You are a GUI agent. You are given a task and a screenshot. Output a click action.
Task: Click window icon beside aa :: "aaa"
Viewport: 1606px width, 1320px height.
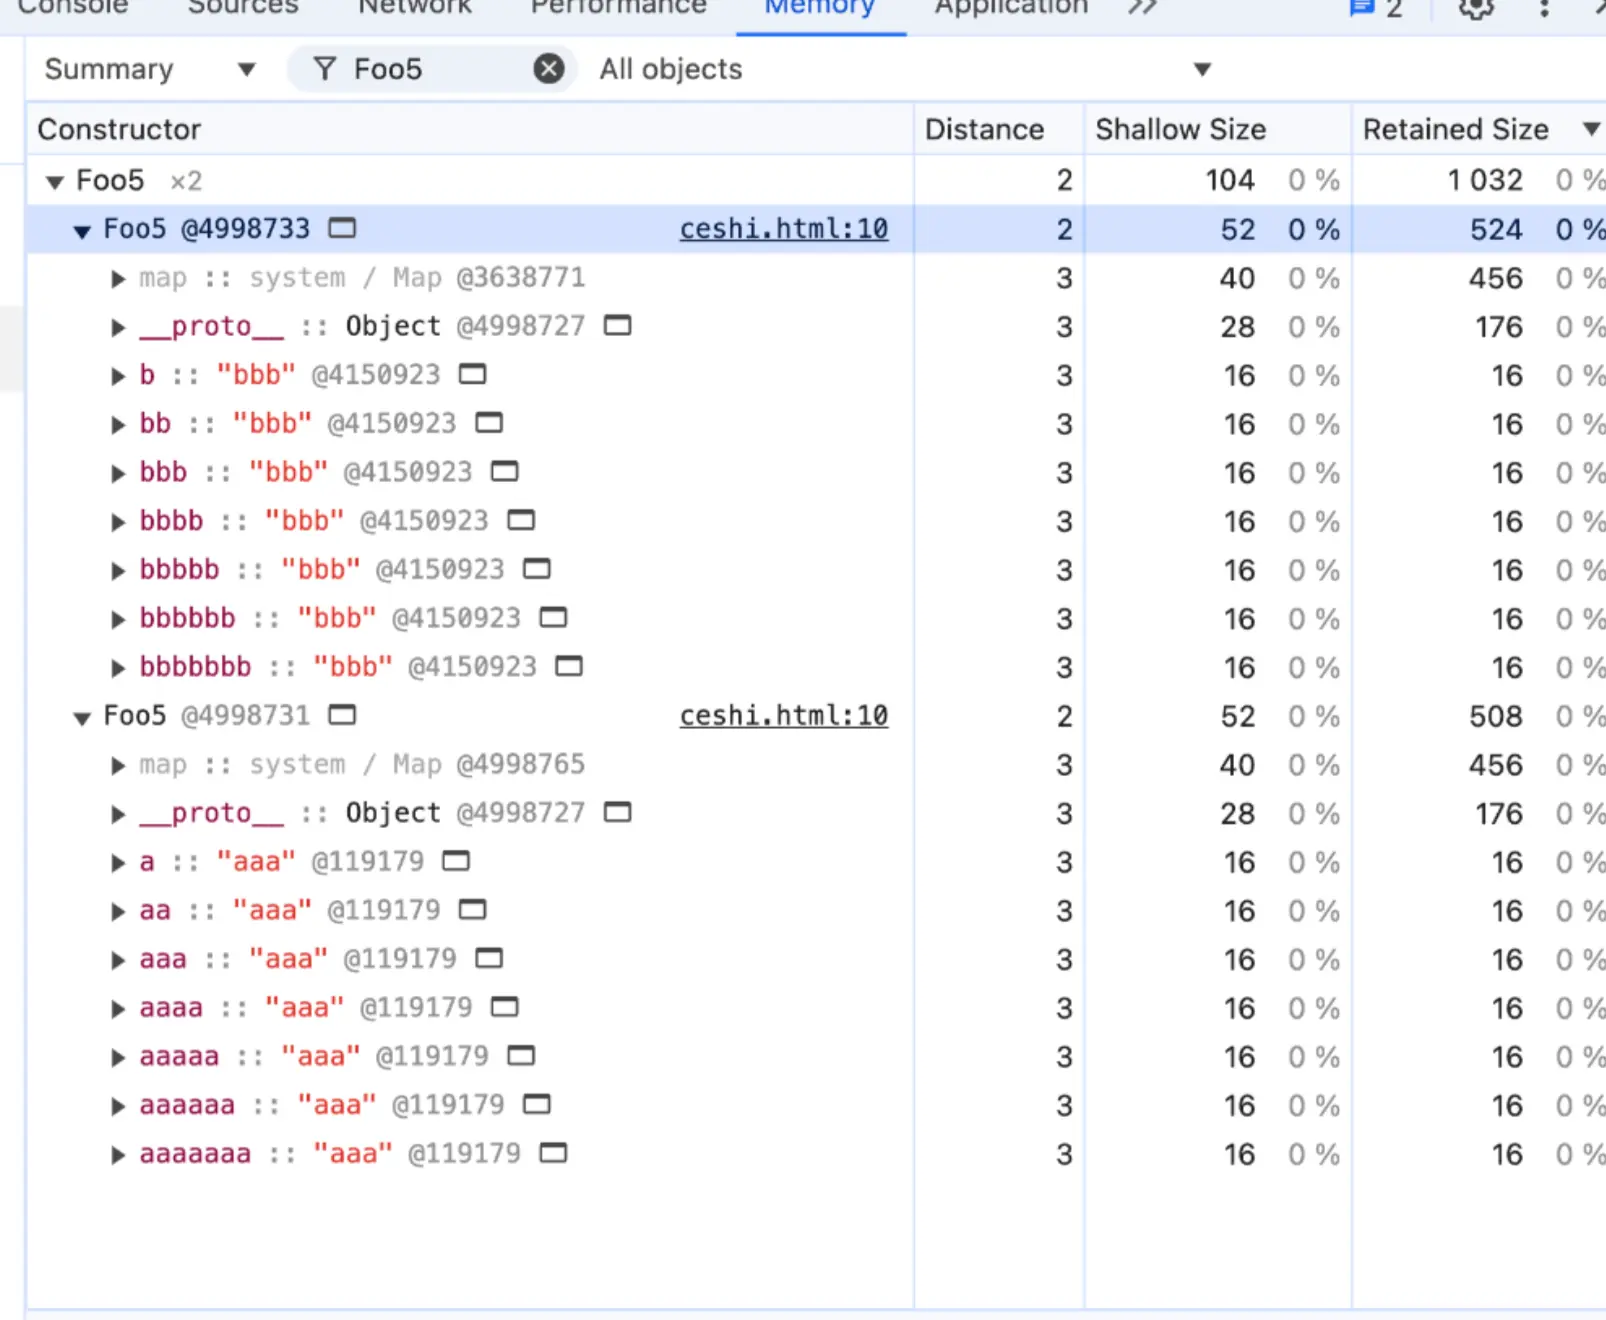tap(472, 910)
